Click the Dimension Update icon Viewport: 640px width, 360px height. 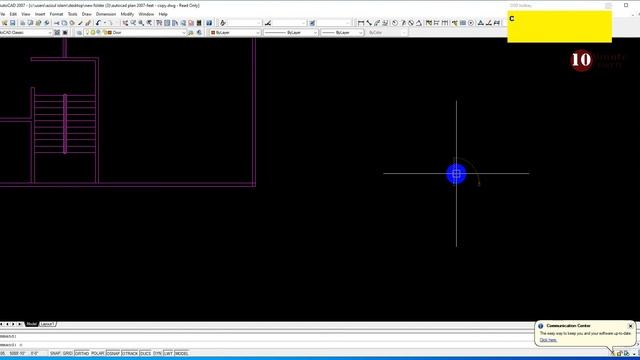(x=497, y=23)
